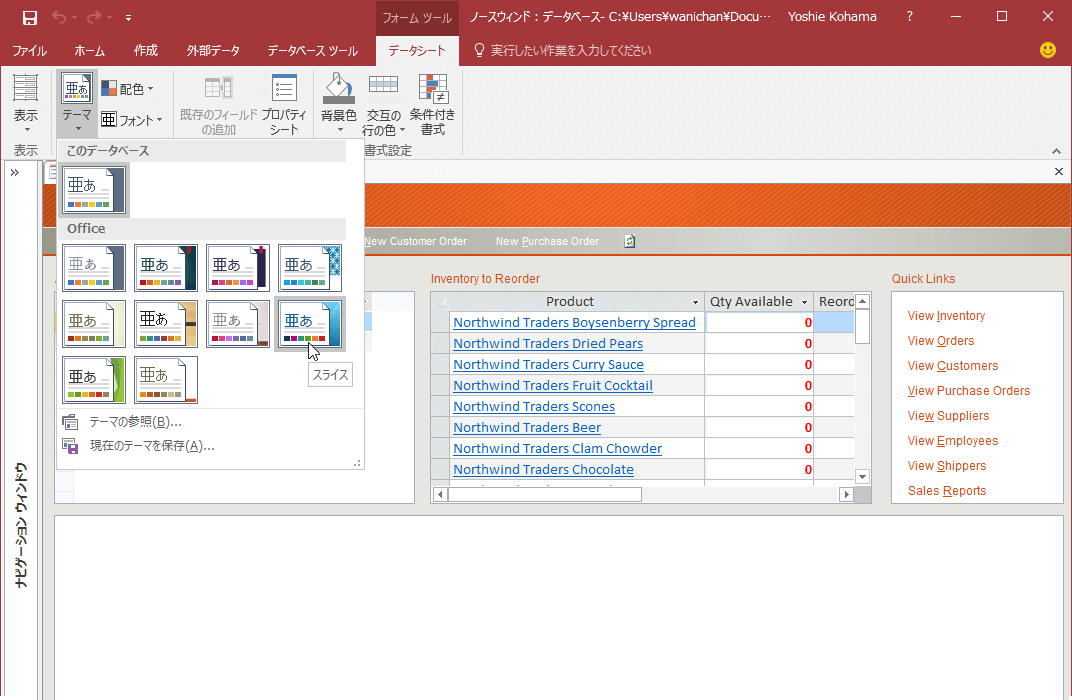Click the select-all corner of the inventory grid
Image resolution: width=1072 pixels, height=700 pixels.
(440, 301)
